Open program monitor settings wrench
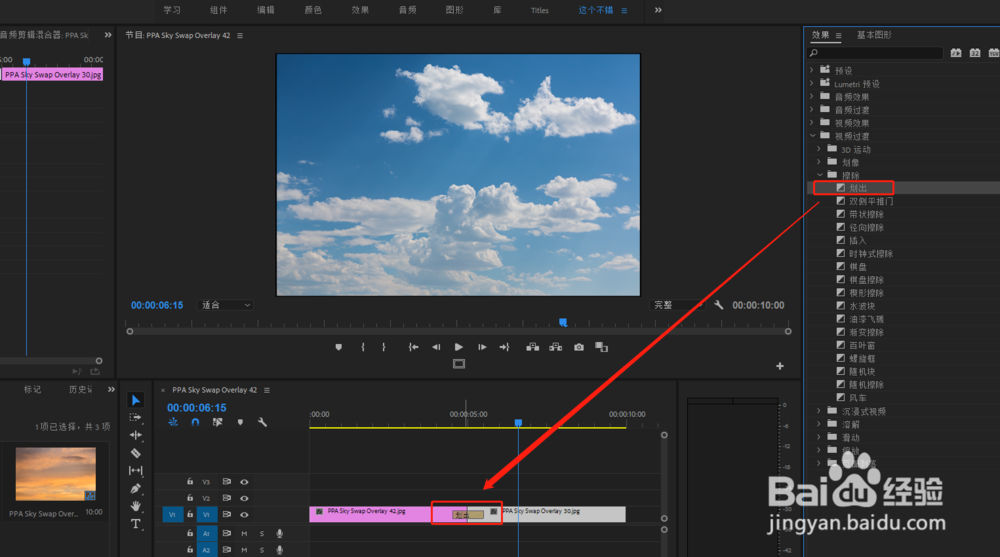The height and width of the screenshot is (557, 1000). (x=719, y=305)
